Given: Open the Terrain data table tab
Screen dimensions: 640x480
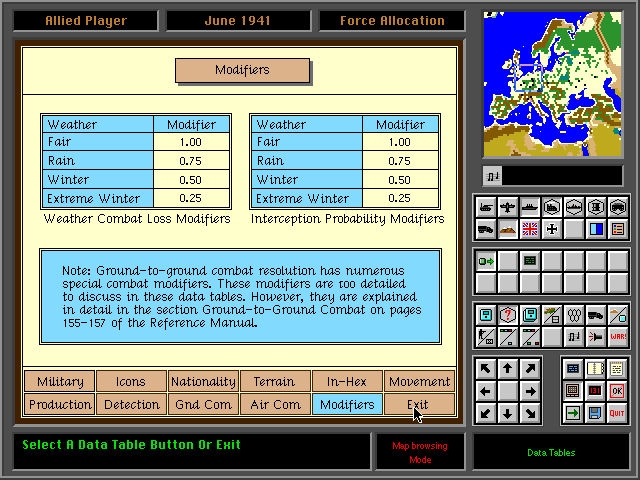Looking at the screenshot, I should point(275,381).
